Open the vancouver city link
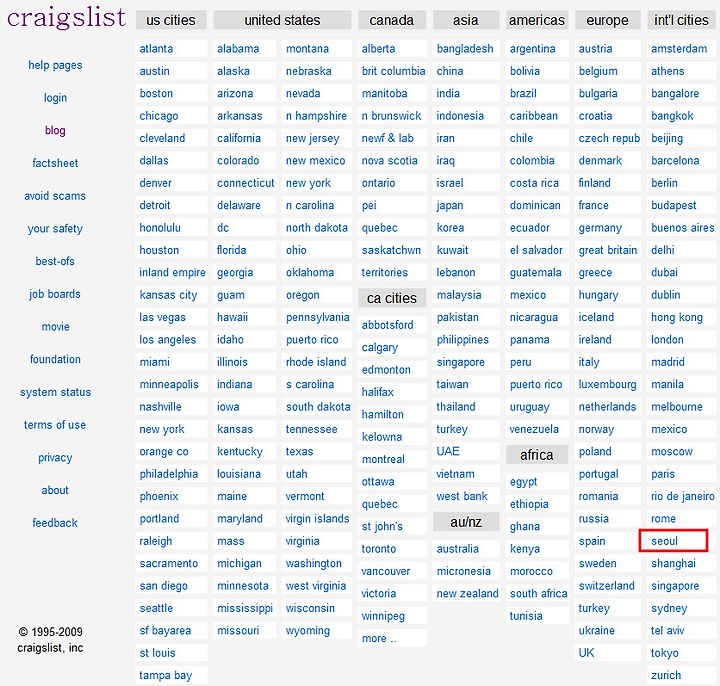The height and width of the screenshot is (686, 720). point(386,571)
